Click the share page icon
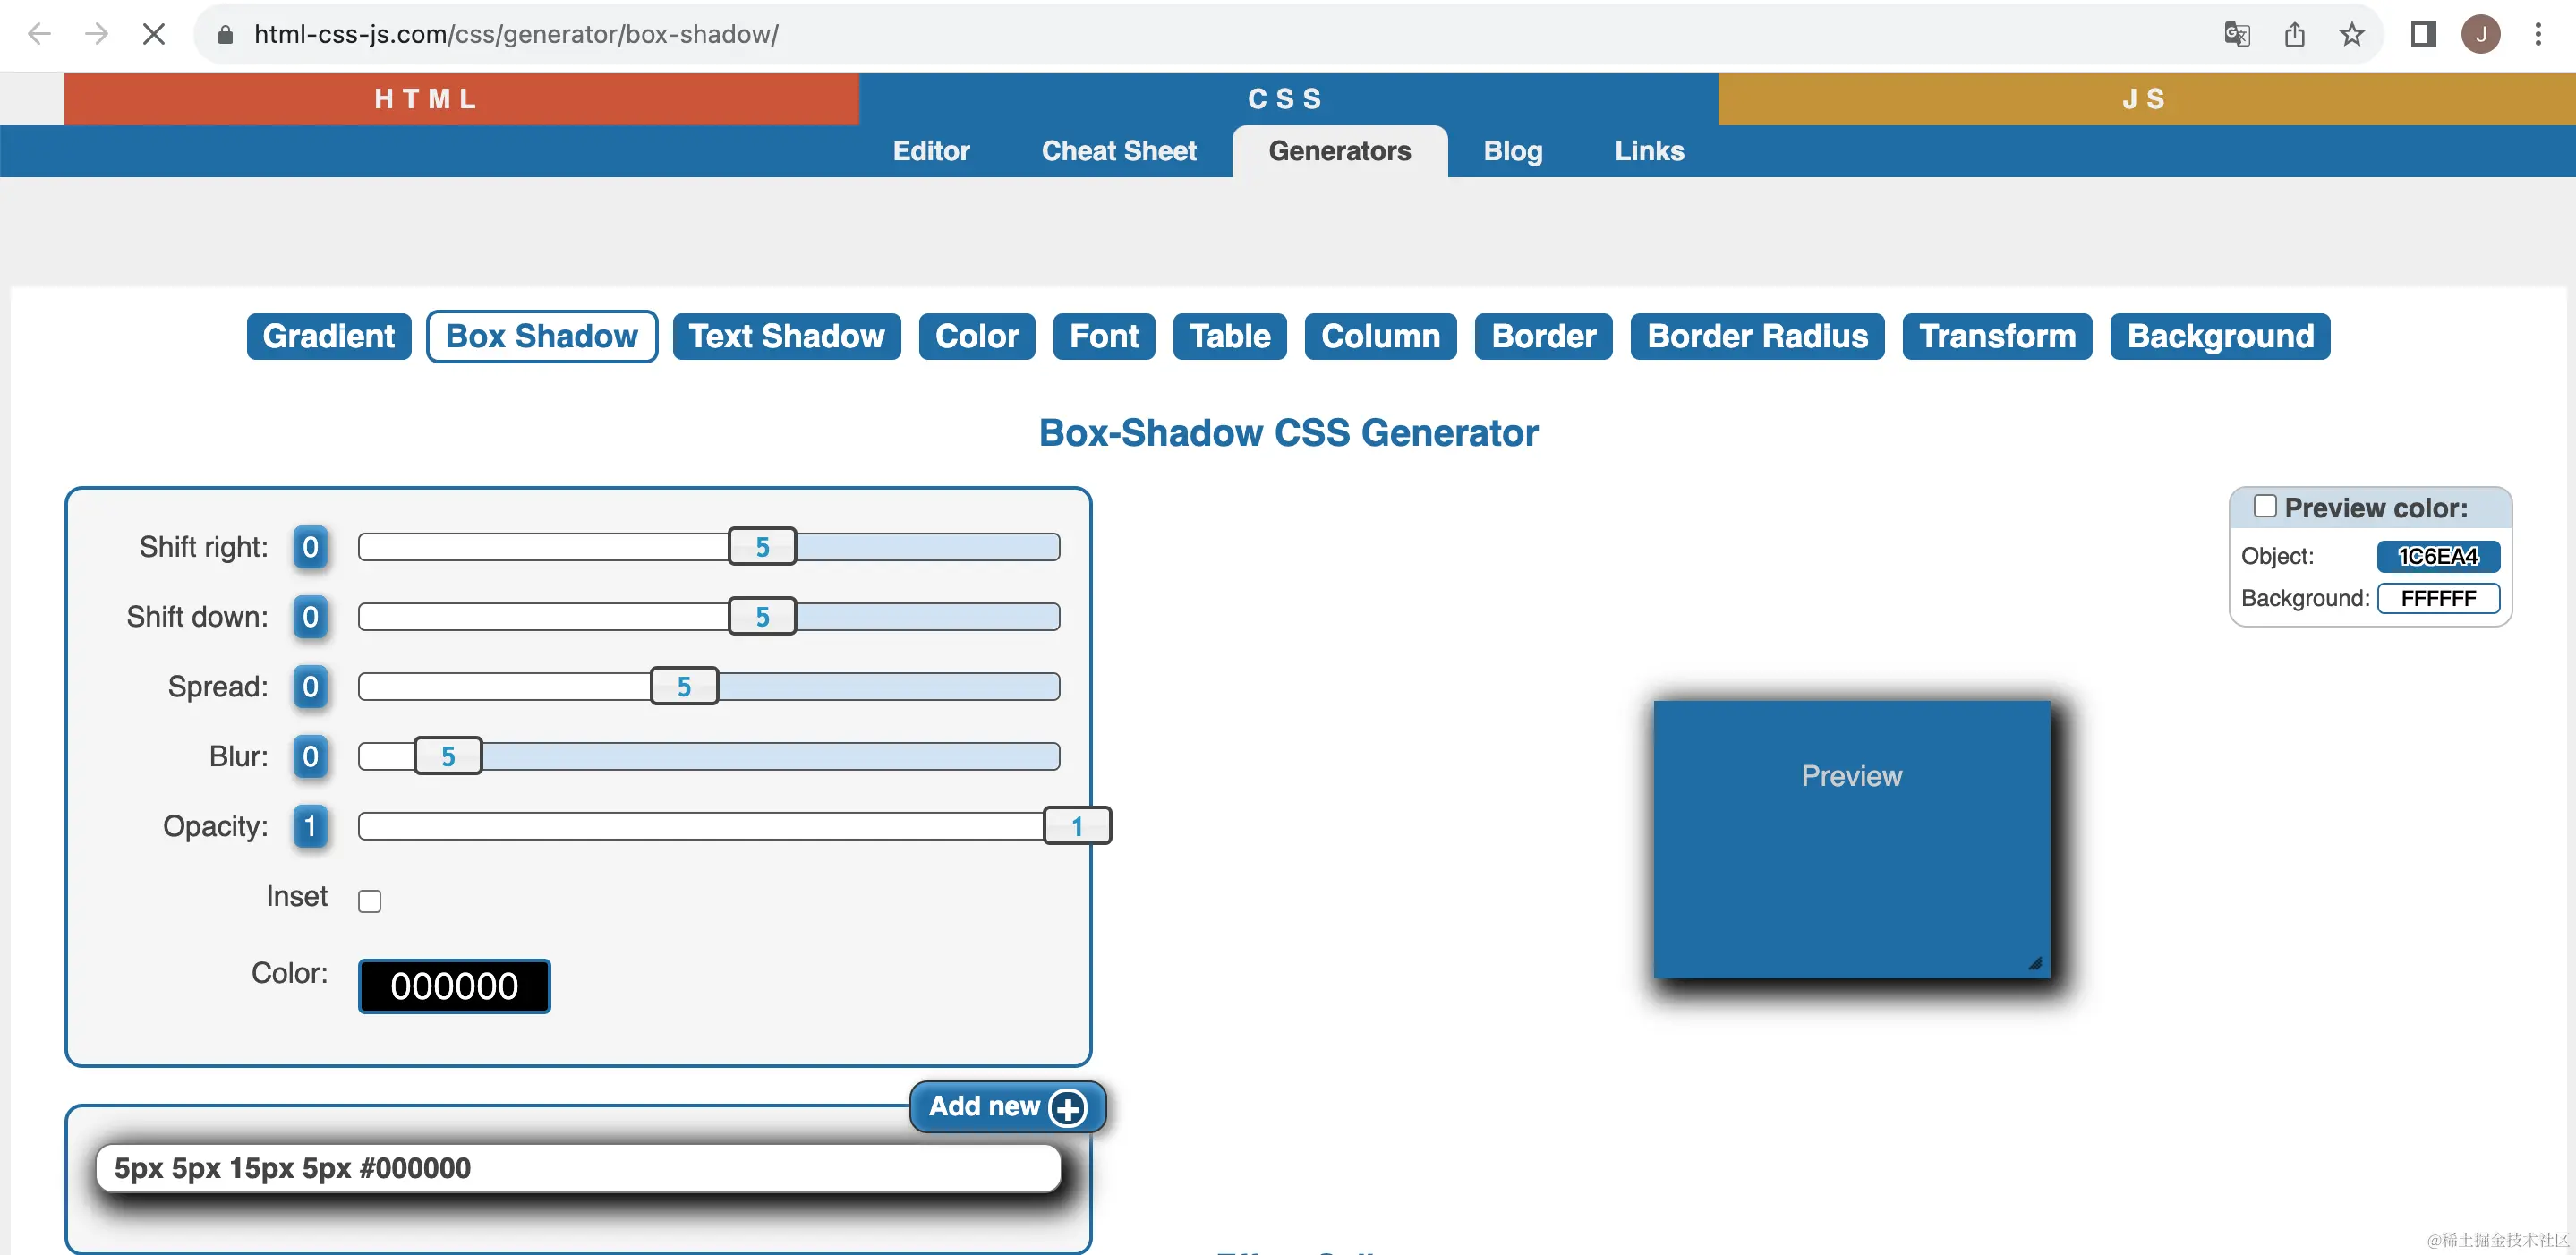 2294,34
